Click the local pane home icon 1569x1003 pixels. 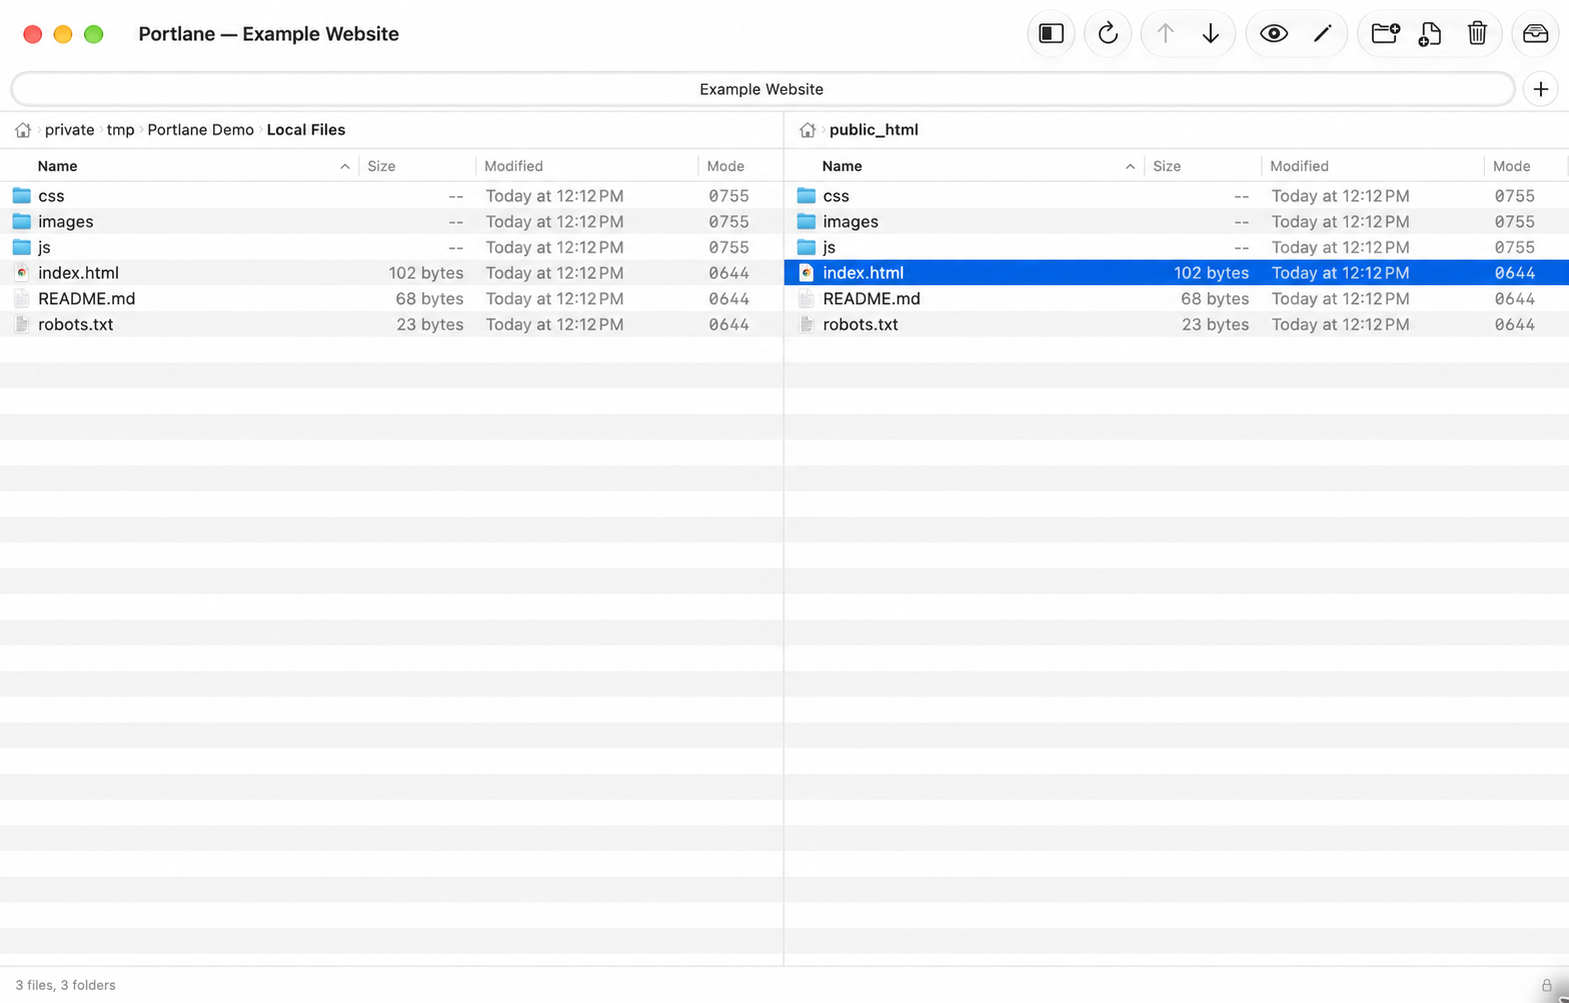coord(23,130)
